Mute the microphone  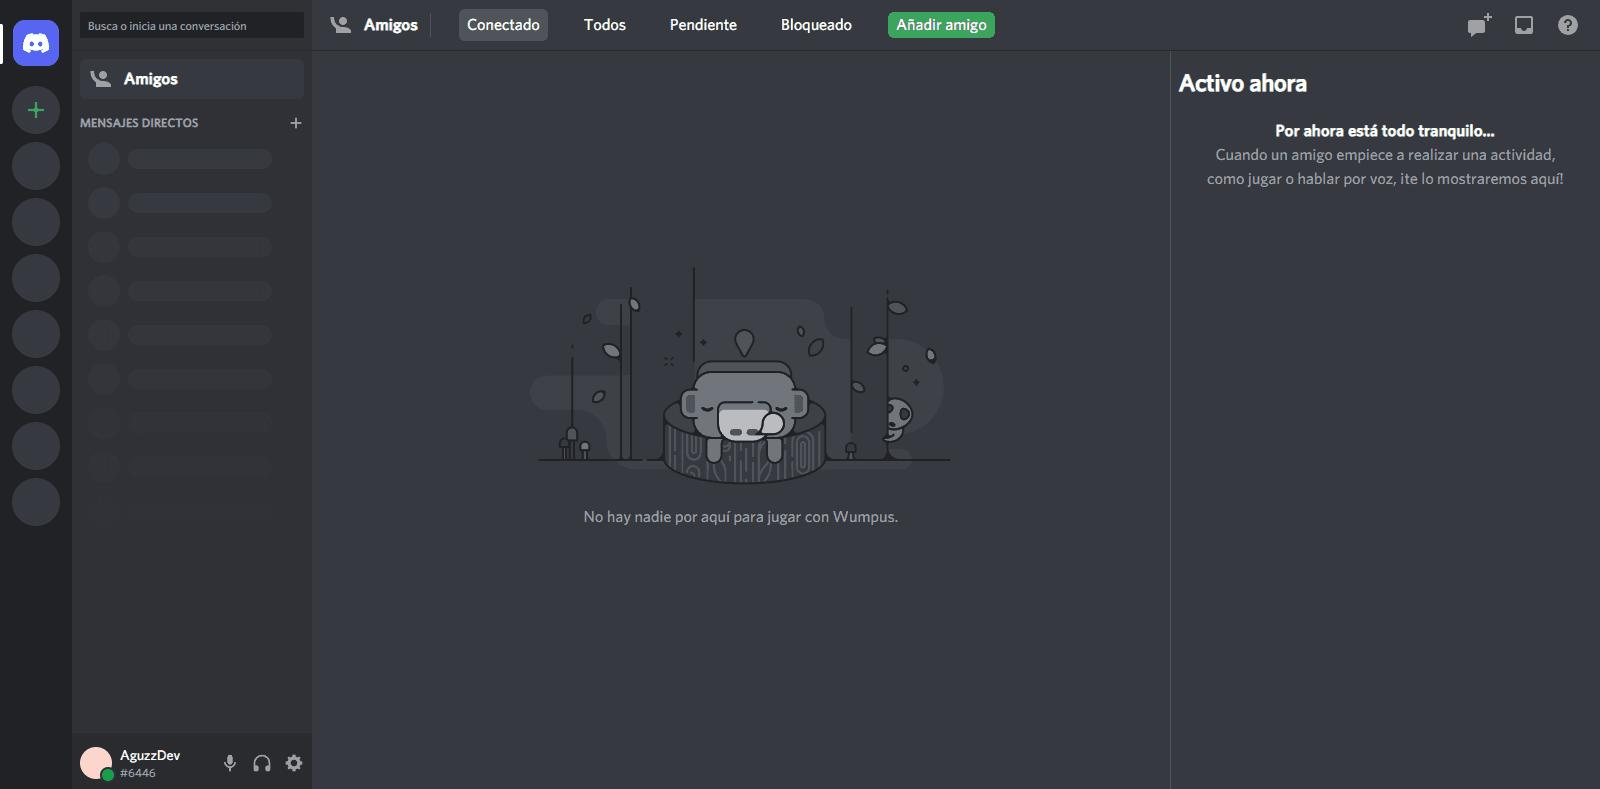(x=230, y=763)
